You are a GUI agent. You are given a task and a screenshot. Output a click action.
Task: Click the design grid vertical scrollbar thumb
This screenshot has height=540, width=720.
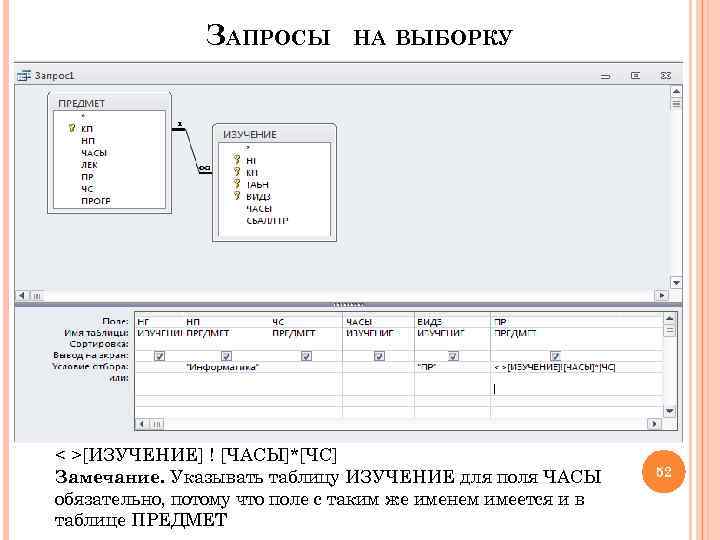click(669, 330)
